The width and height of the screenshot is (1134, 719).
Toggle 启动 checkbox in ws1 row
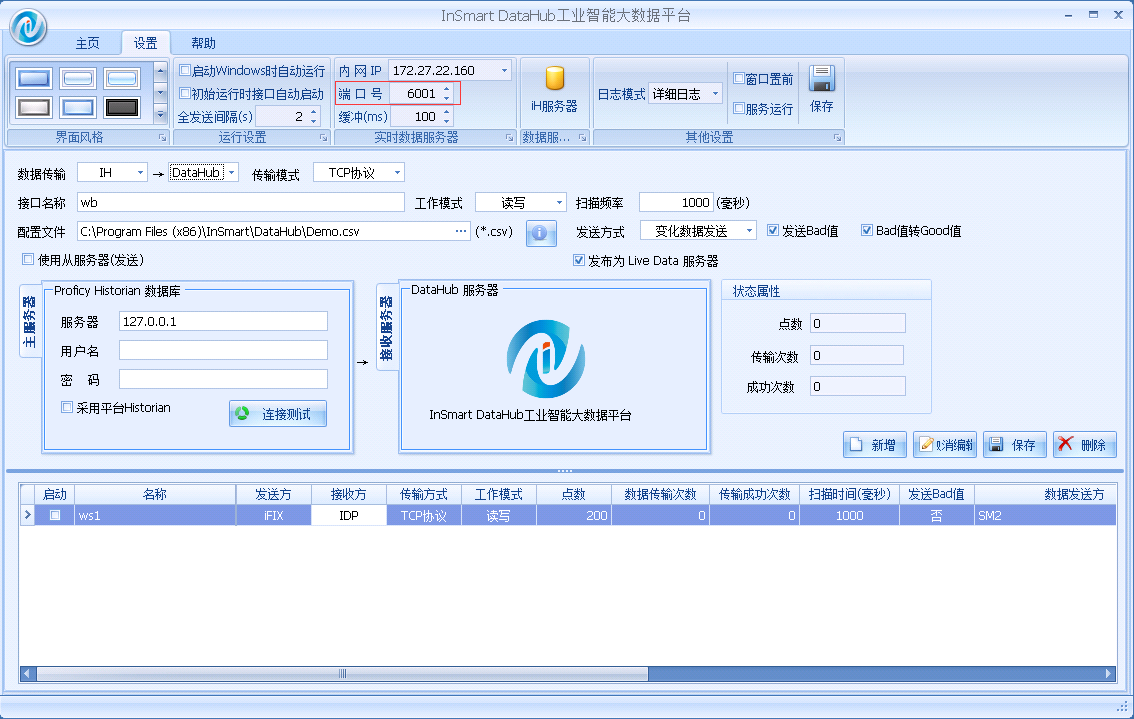55,515
